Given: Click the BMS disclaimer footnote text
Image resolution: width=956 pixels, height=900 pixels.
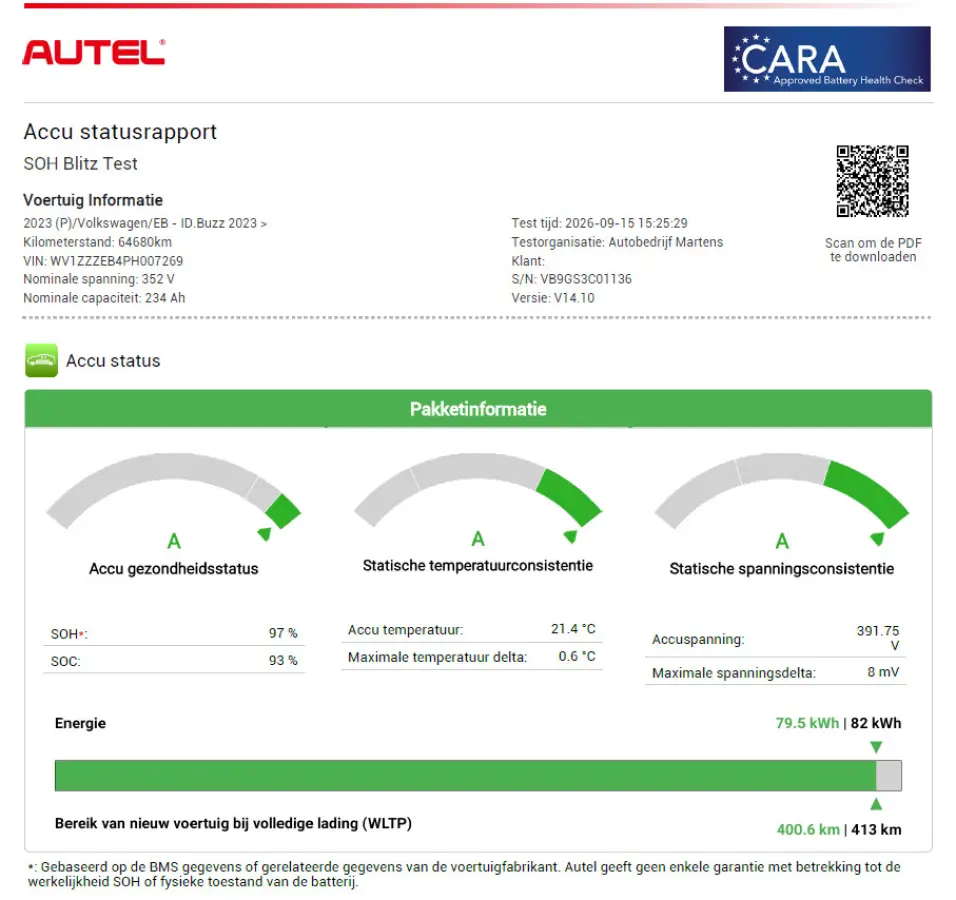Looking at the screenshot, I should (464, 874).
